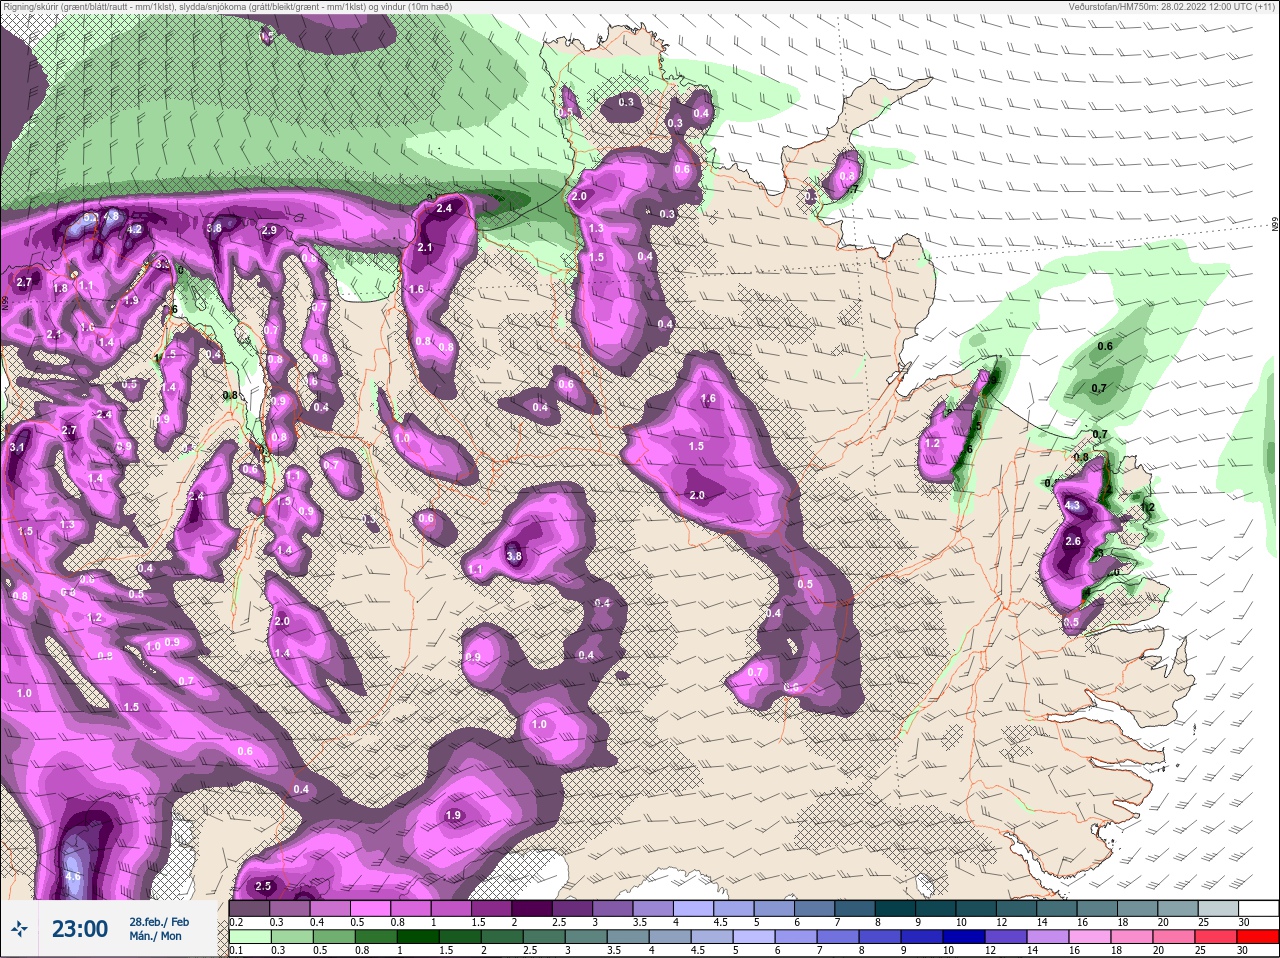Select lower legend swatch between 0.1 and 0.3
Viewport: 1280px width, 958px height.
click(x=250, y=937)
